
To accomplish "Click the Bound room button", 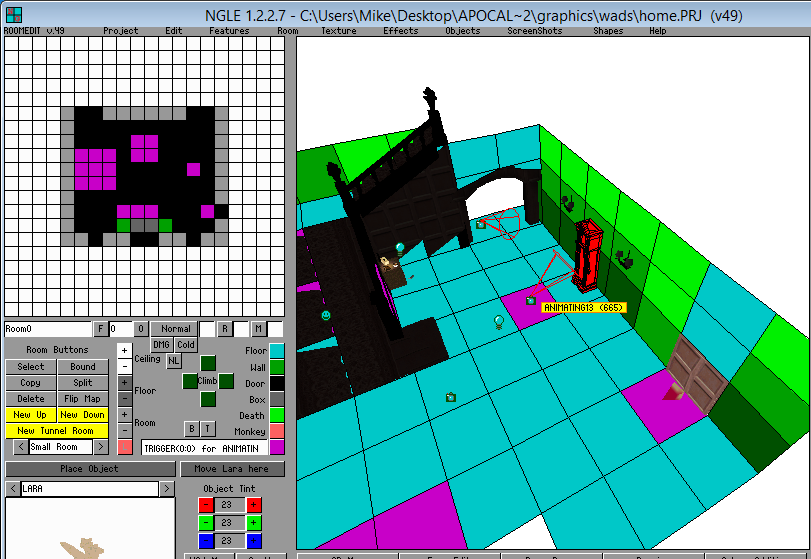I will [x=83, y=367].
